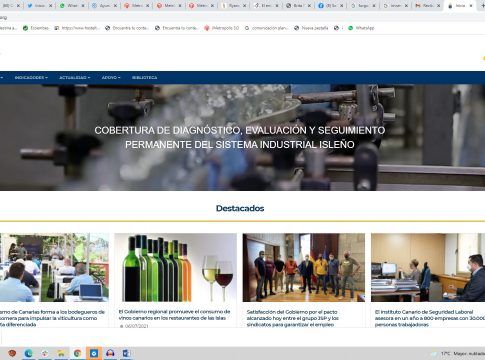Image resolution: width=485 pixels, height=360 pixels.
Task: Expand the INDICADORES menu
Action: pyautogui.click(x=31, y=77)
